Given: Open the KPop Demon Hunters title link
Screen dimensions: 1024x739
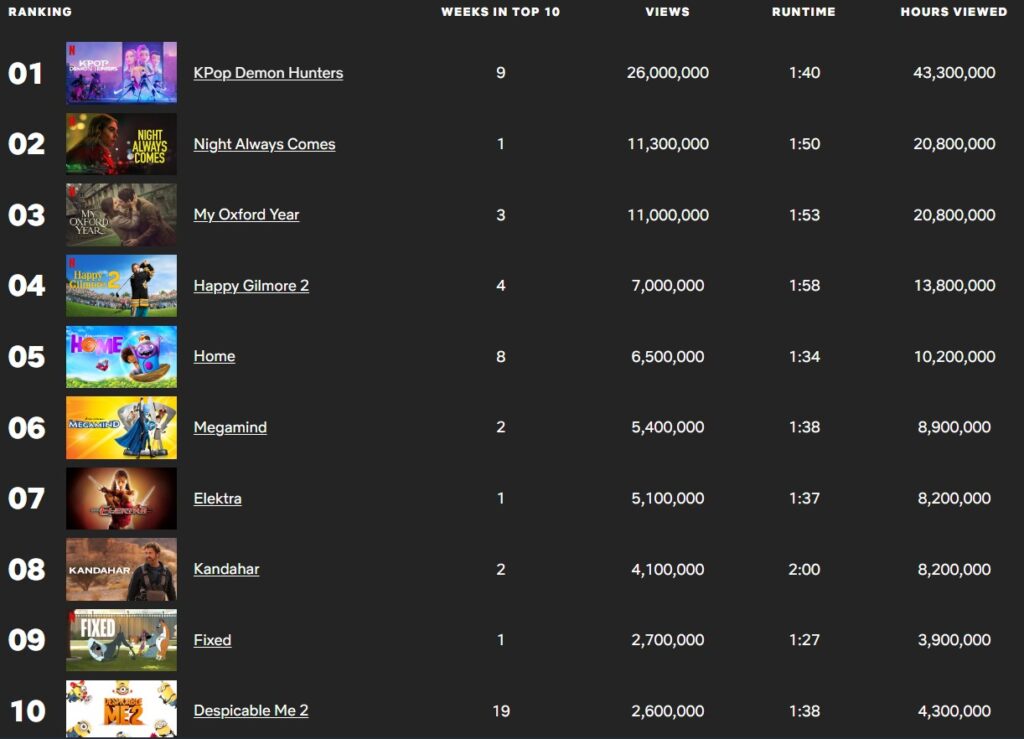Looking at the screenshot, I should 268,73.
